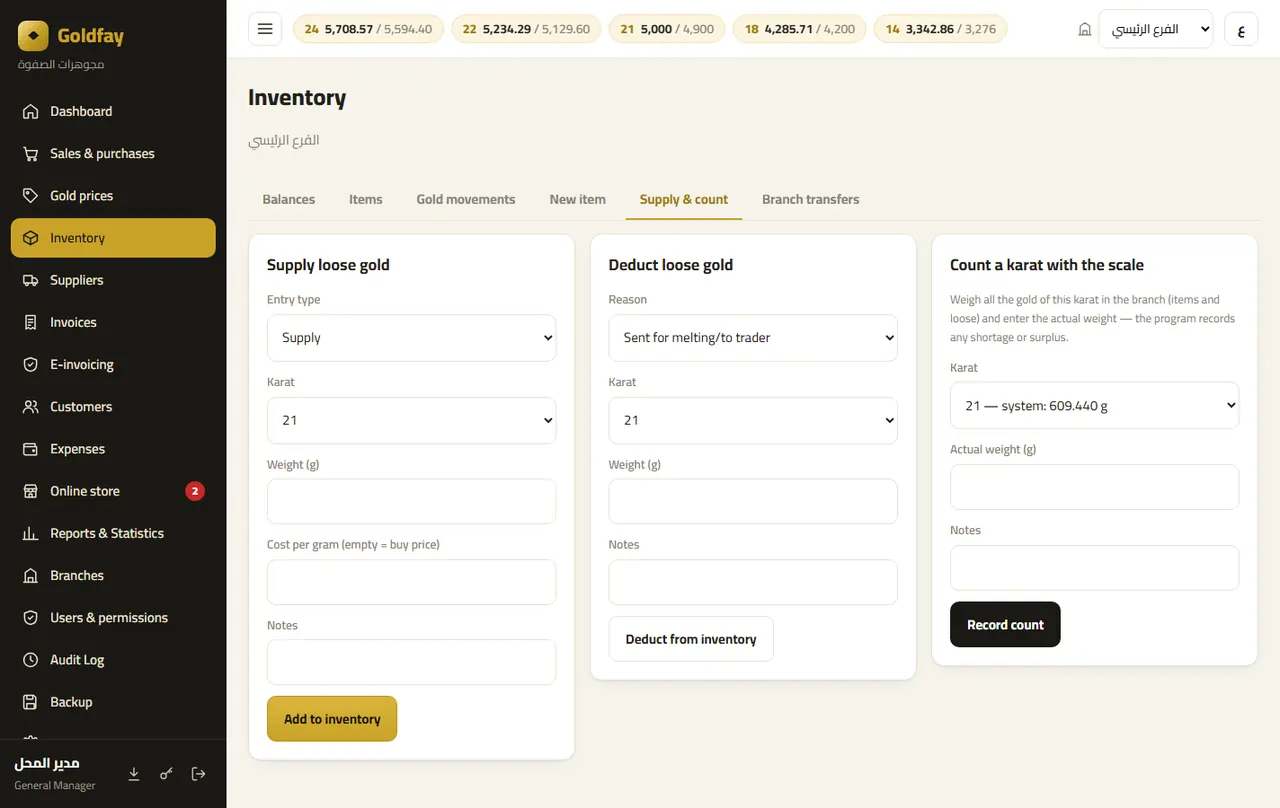
Task: Switch to the Supply & count tab
Action: click(x=684, y=200)
